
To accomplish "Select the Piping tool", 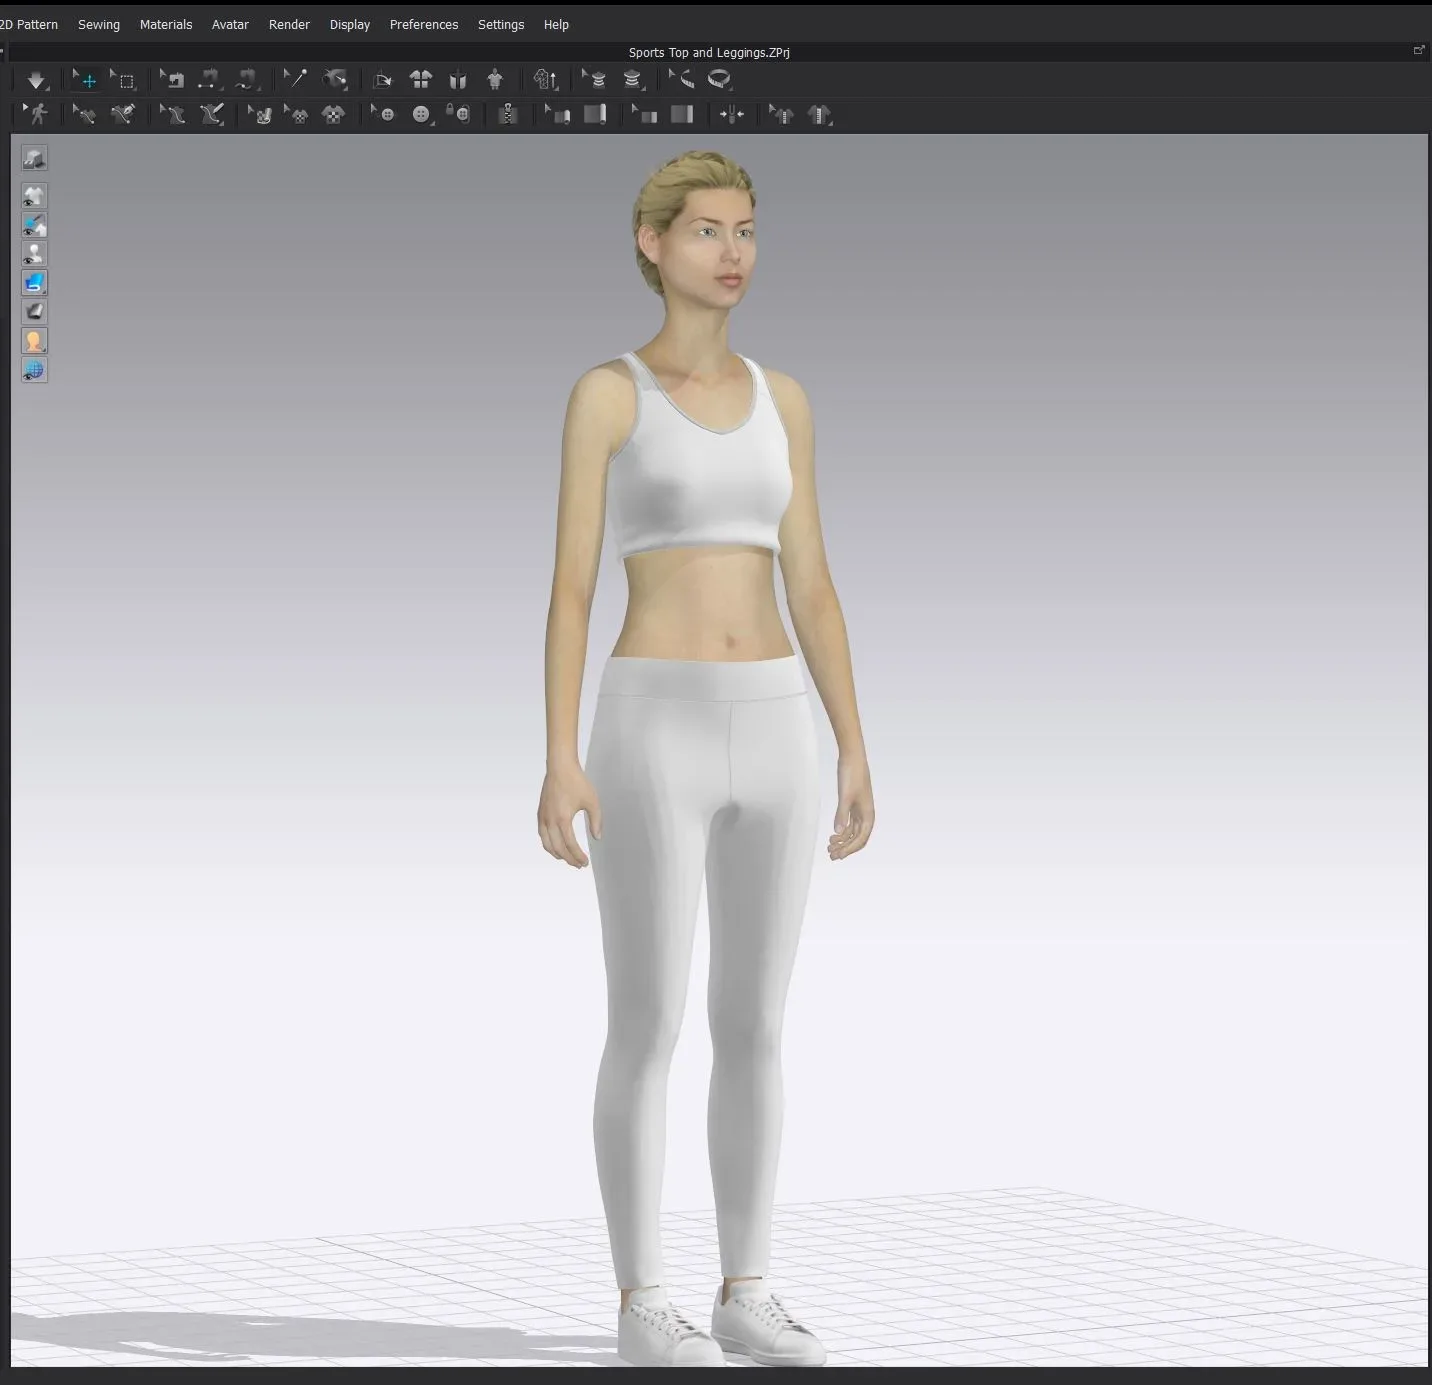I will 682,114.
